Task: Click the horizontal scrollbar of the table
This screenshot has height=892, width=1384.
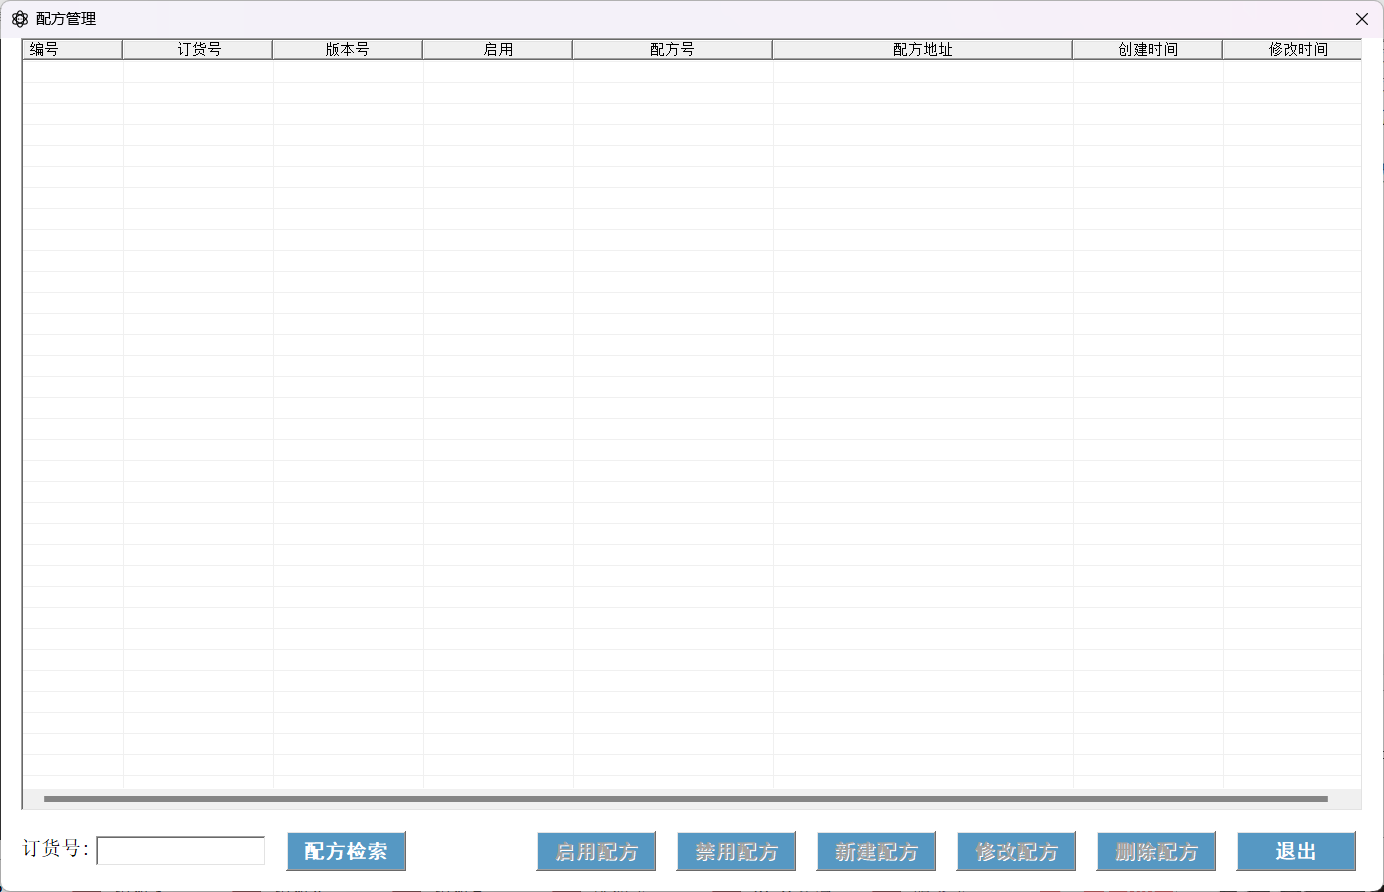Action: (x=686, y=799)
